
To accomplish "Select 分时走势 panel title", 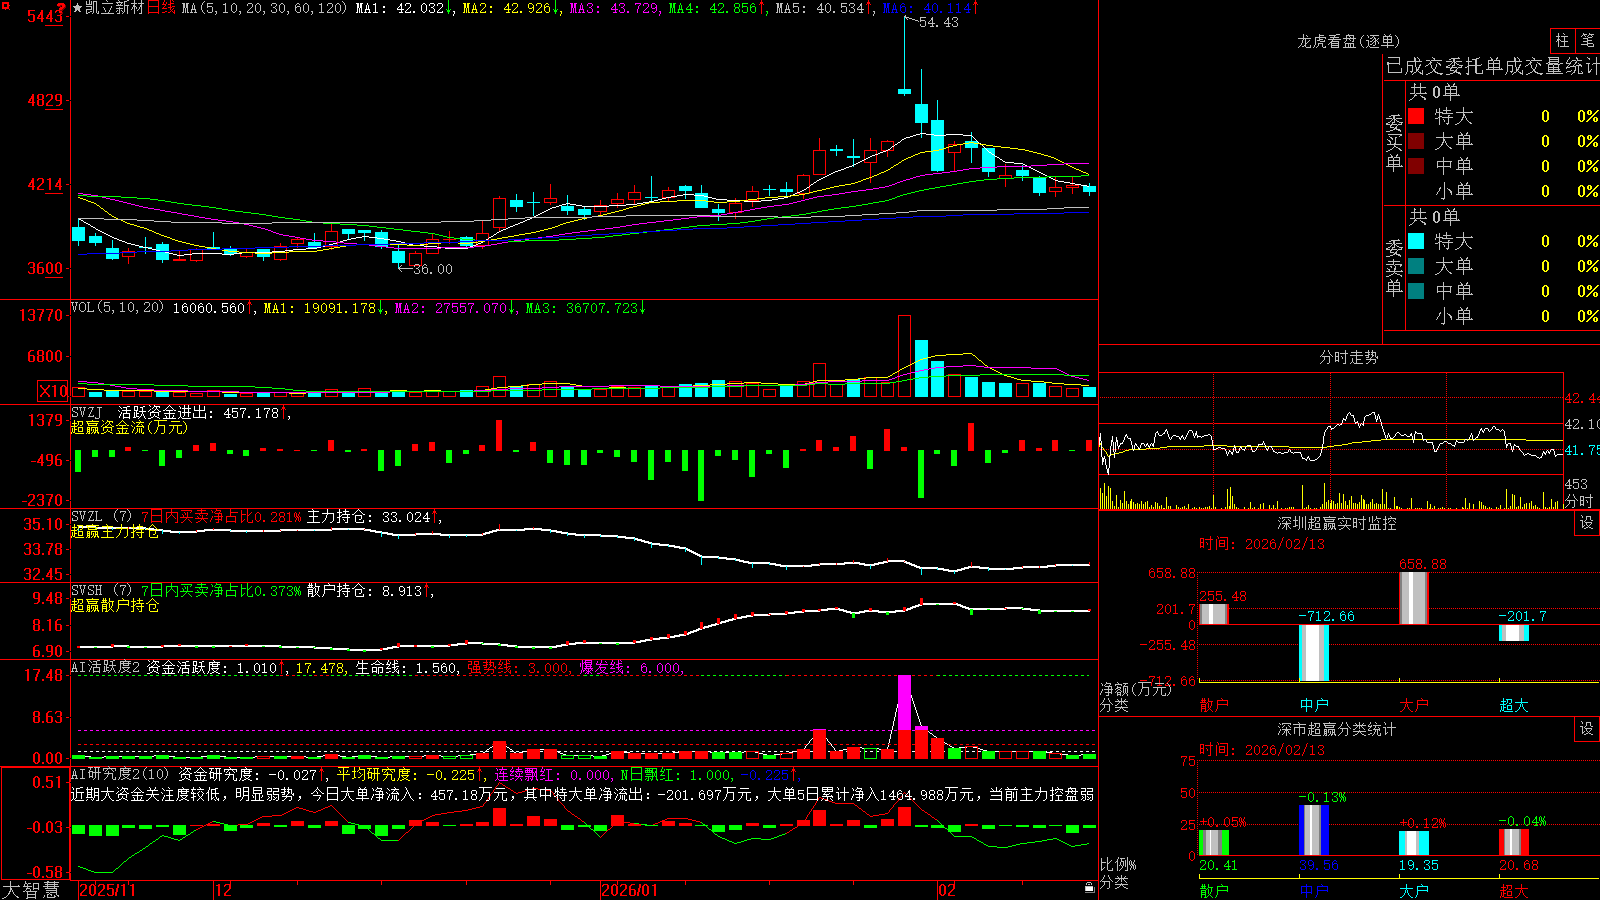I will tap(1348, 357).
